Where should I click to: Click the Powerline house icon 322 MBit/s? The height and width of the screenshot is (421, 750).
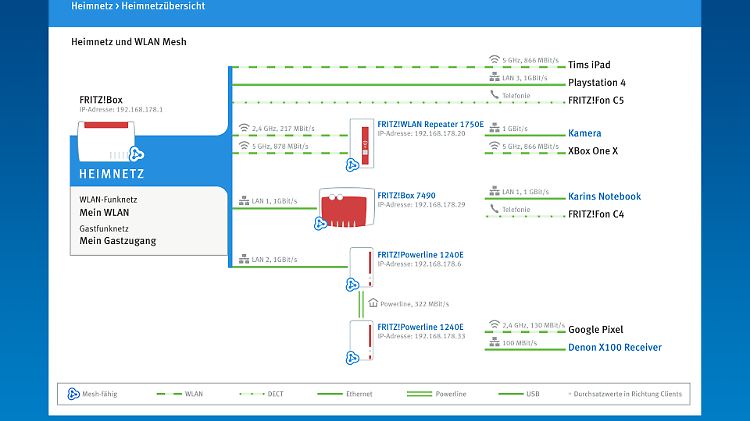[373, 303]
